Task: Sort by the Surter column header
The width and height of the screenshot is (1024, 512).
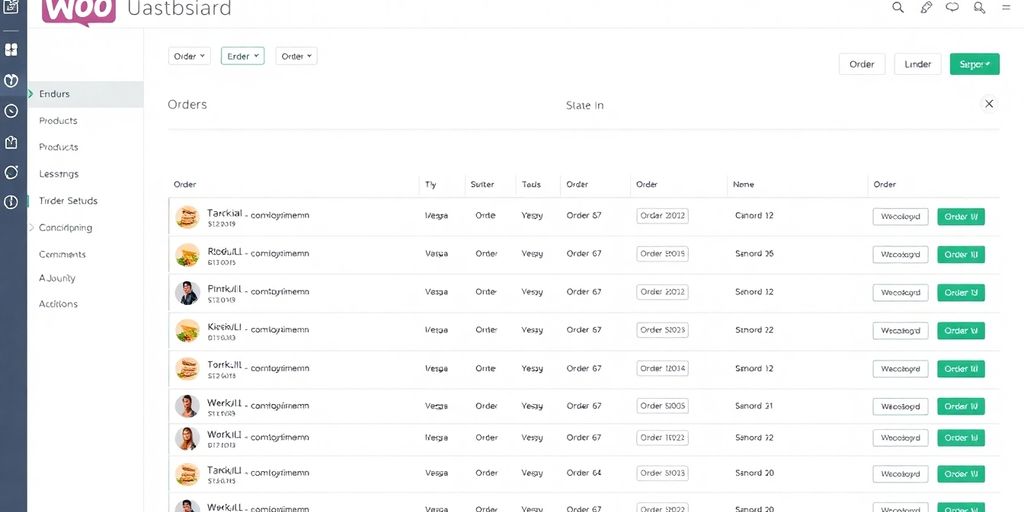Action: (x=482, y=185)
